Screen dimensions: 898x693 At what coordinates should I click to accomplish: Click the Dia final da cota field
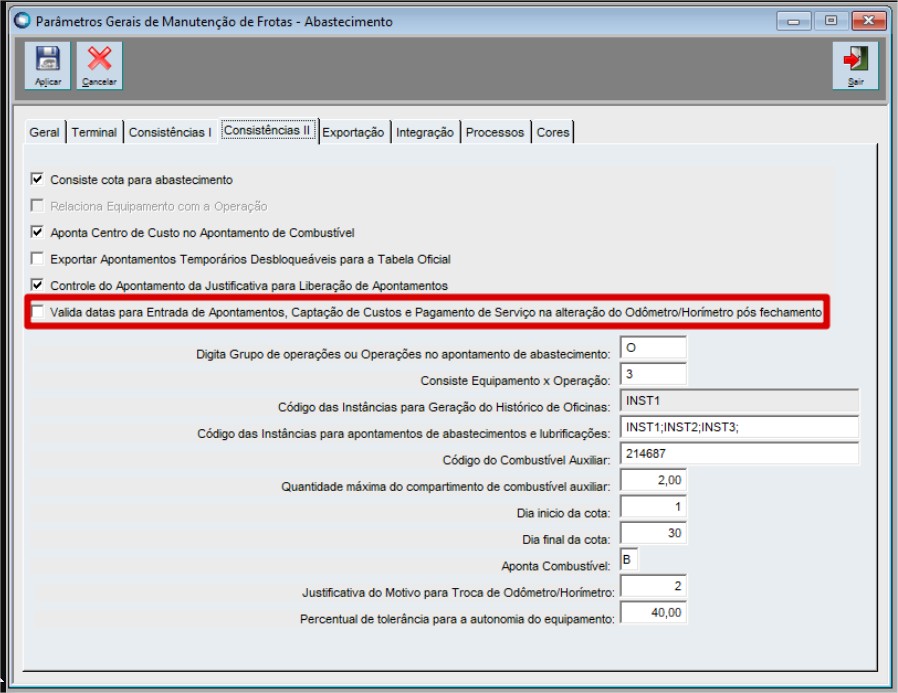pos(653,533)
